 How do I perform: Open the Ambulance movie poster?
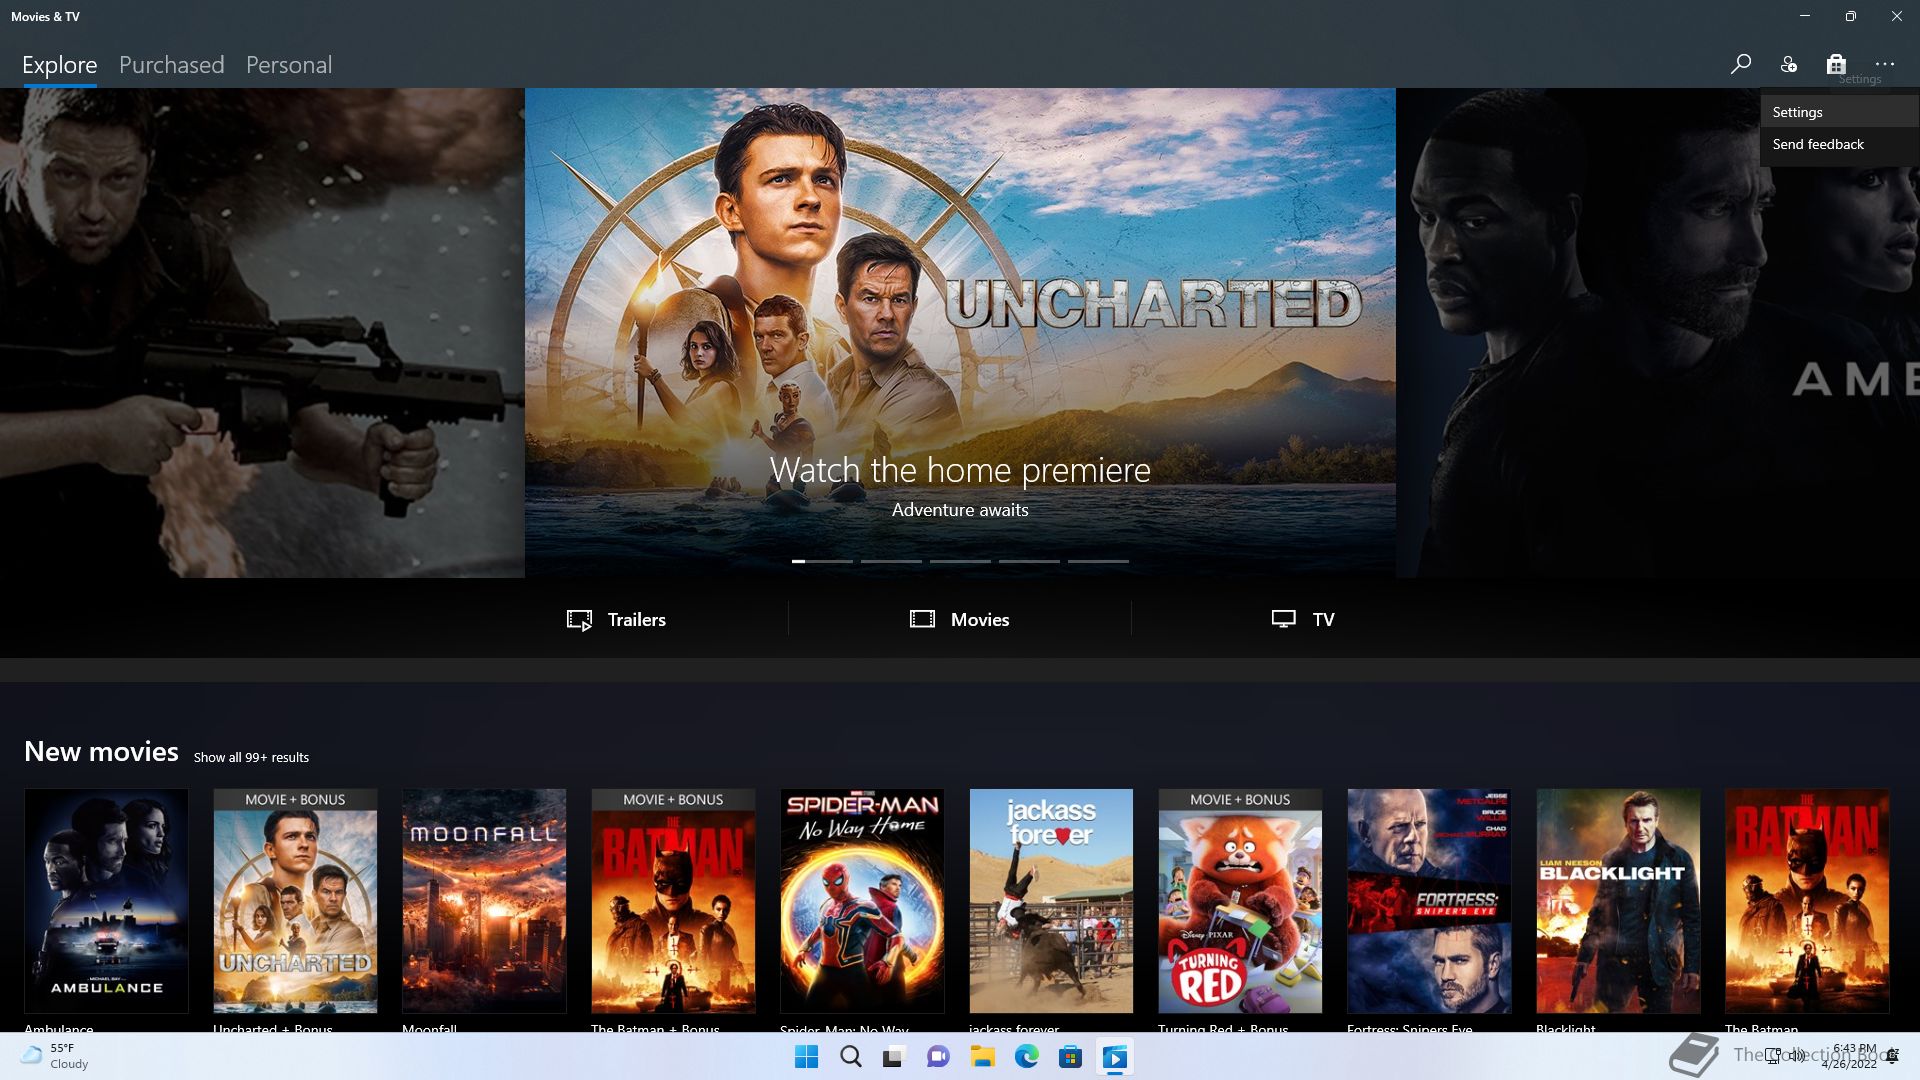click(106, 901)
